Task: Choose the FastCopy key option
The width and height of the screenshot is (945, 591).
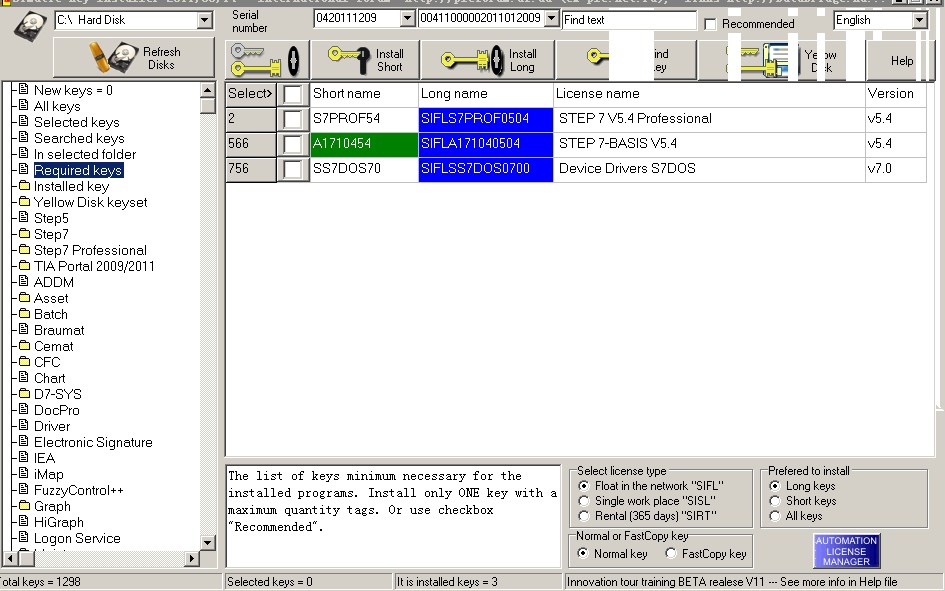Action: (x=672, y=554)
